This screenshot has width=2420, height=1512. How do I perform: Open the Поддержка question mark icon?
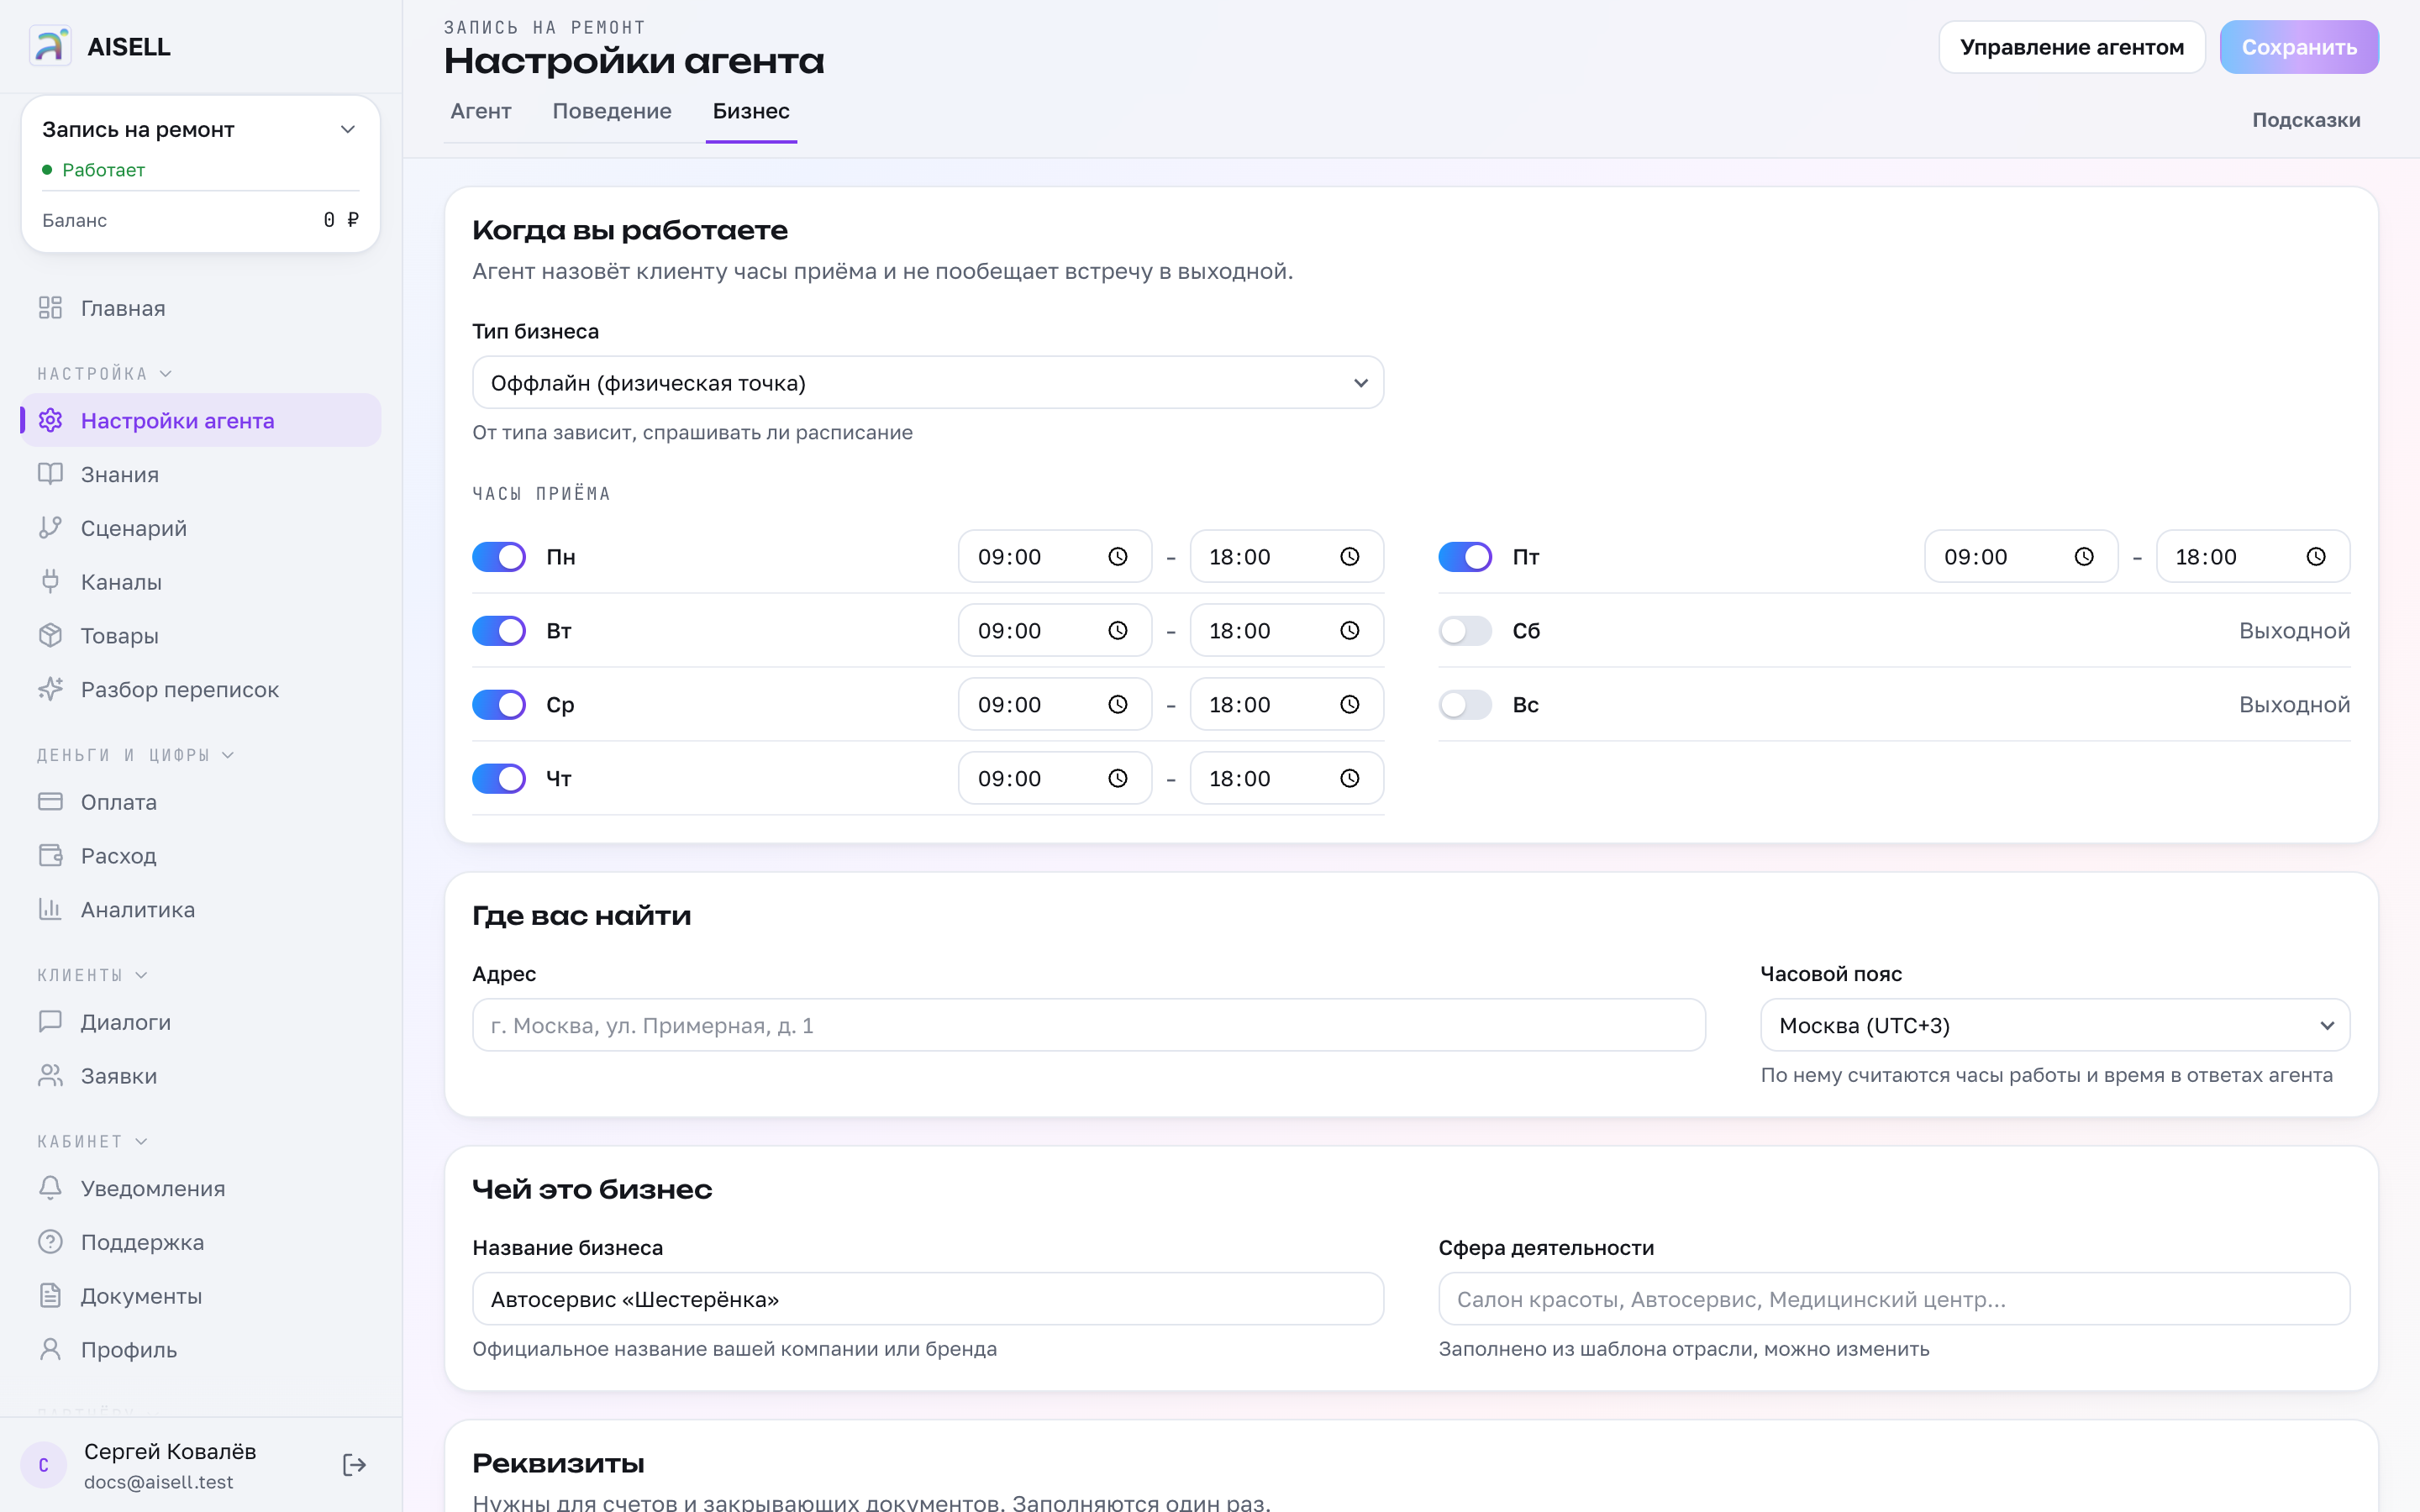point(50,1242)
